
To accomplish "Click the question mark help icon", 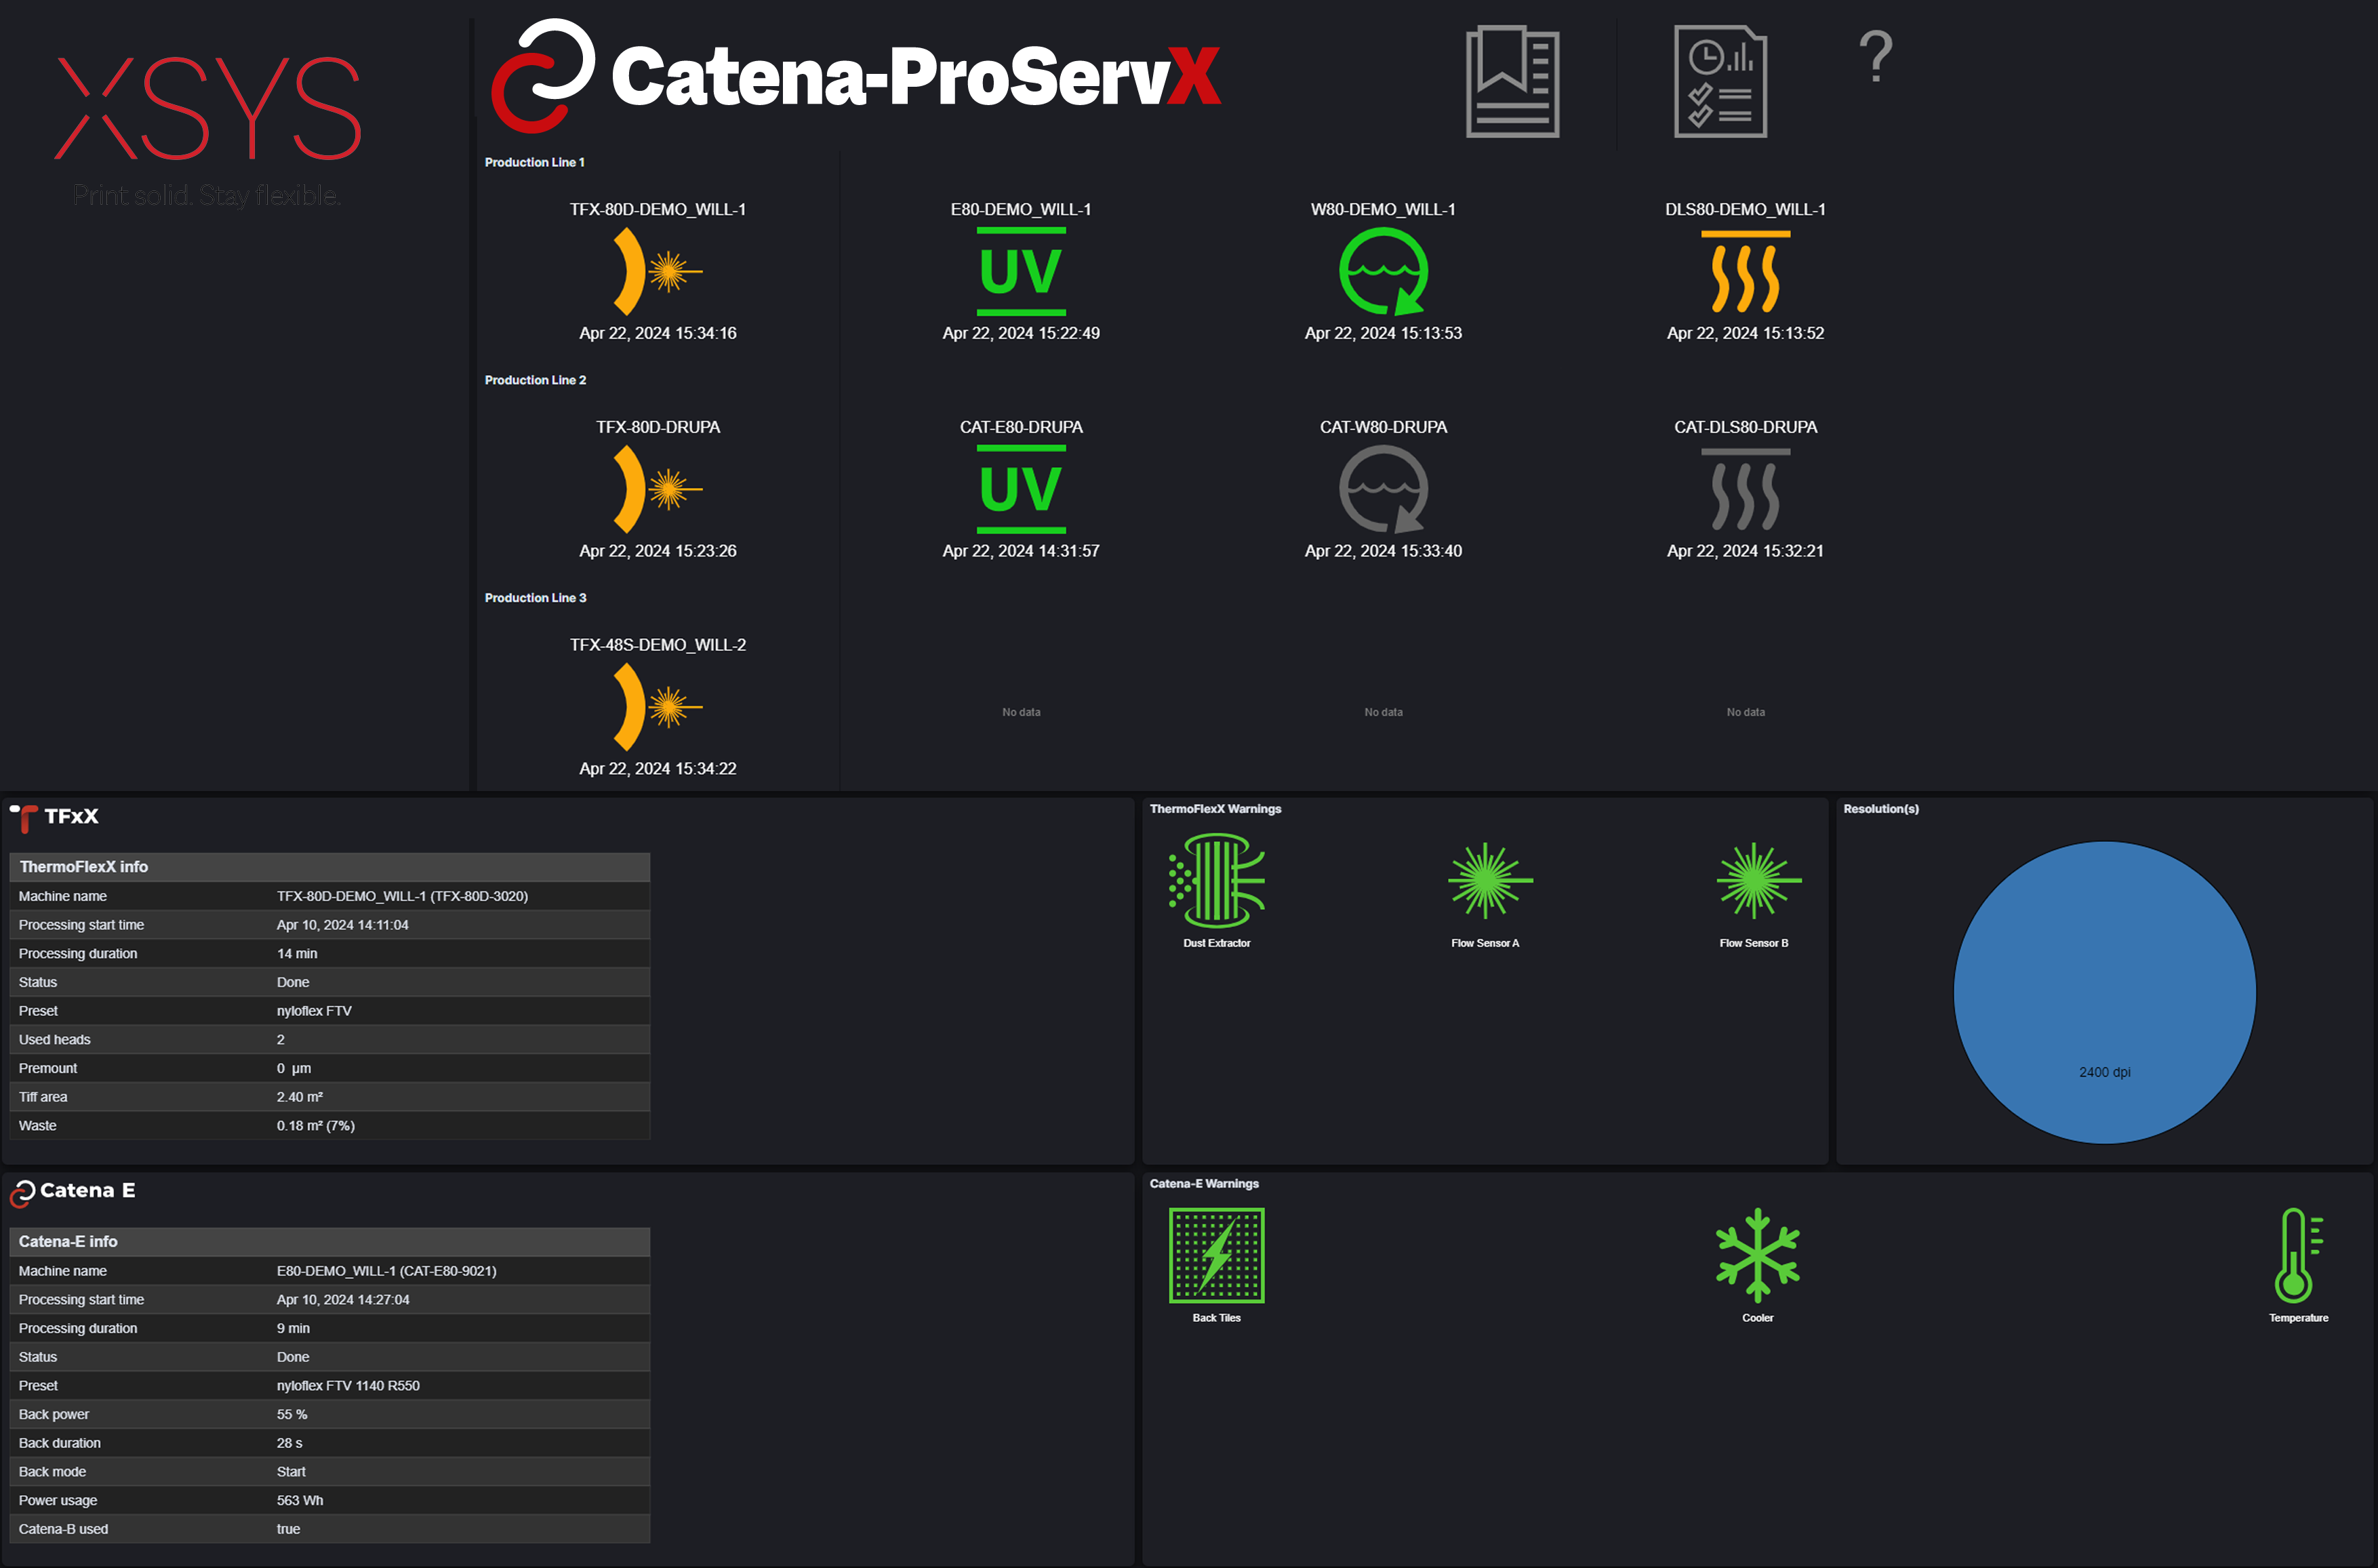I will (1875, 57).
